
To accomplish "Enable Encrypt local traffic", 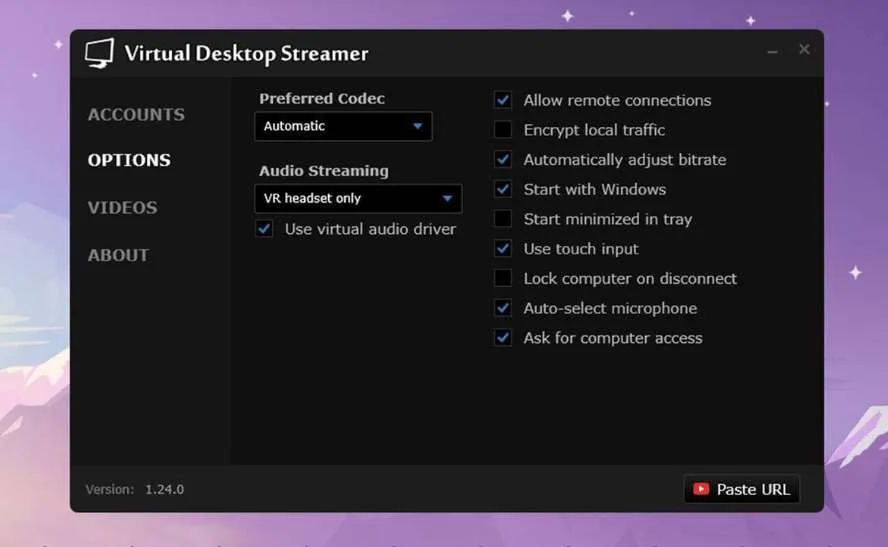I will (x=503, y=130).
